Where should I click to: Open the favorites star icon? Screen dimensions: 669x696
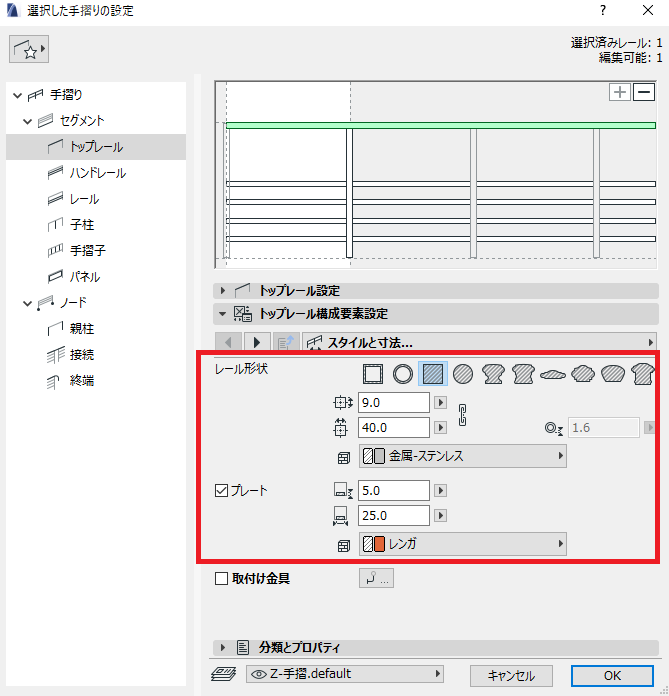[29, 49]
